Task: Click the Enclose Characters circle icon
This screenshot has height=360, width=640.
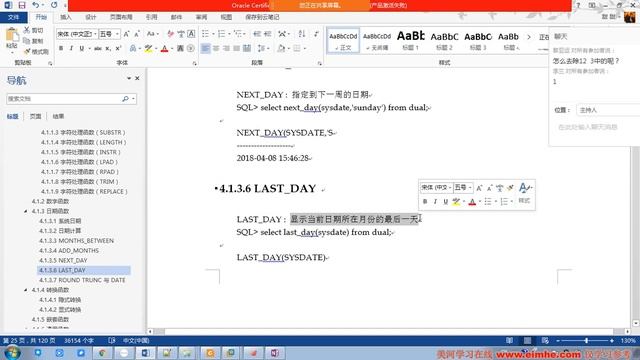Action: [191, 48]
